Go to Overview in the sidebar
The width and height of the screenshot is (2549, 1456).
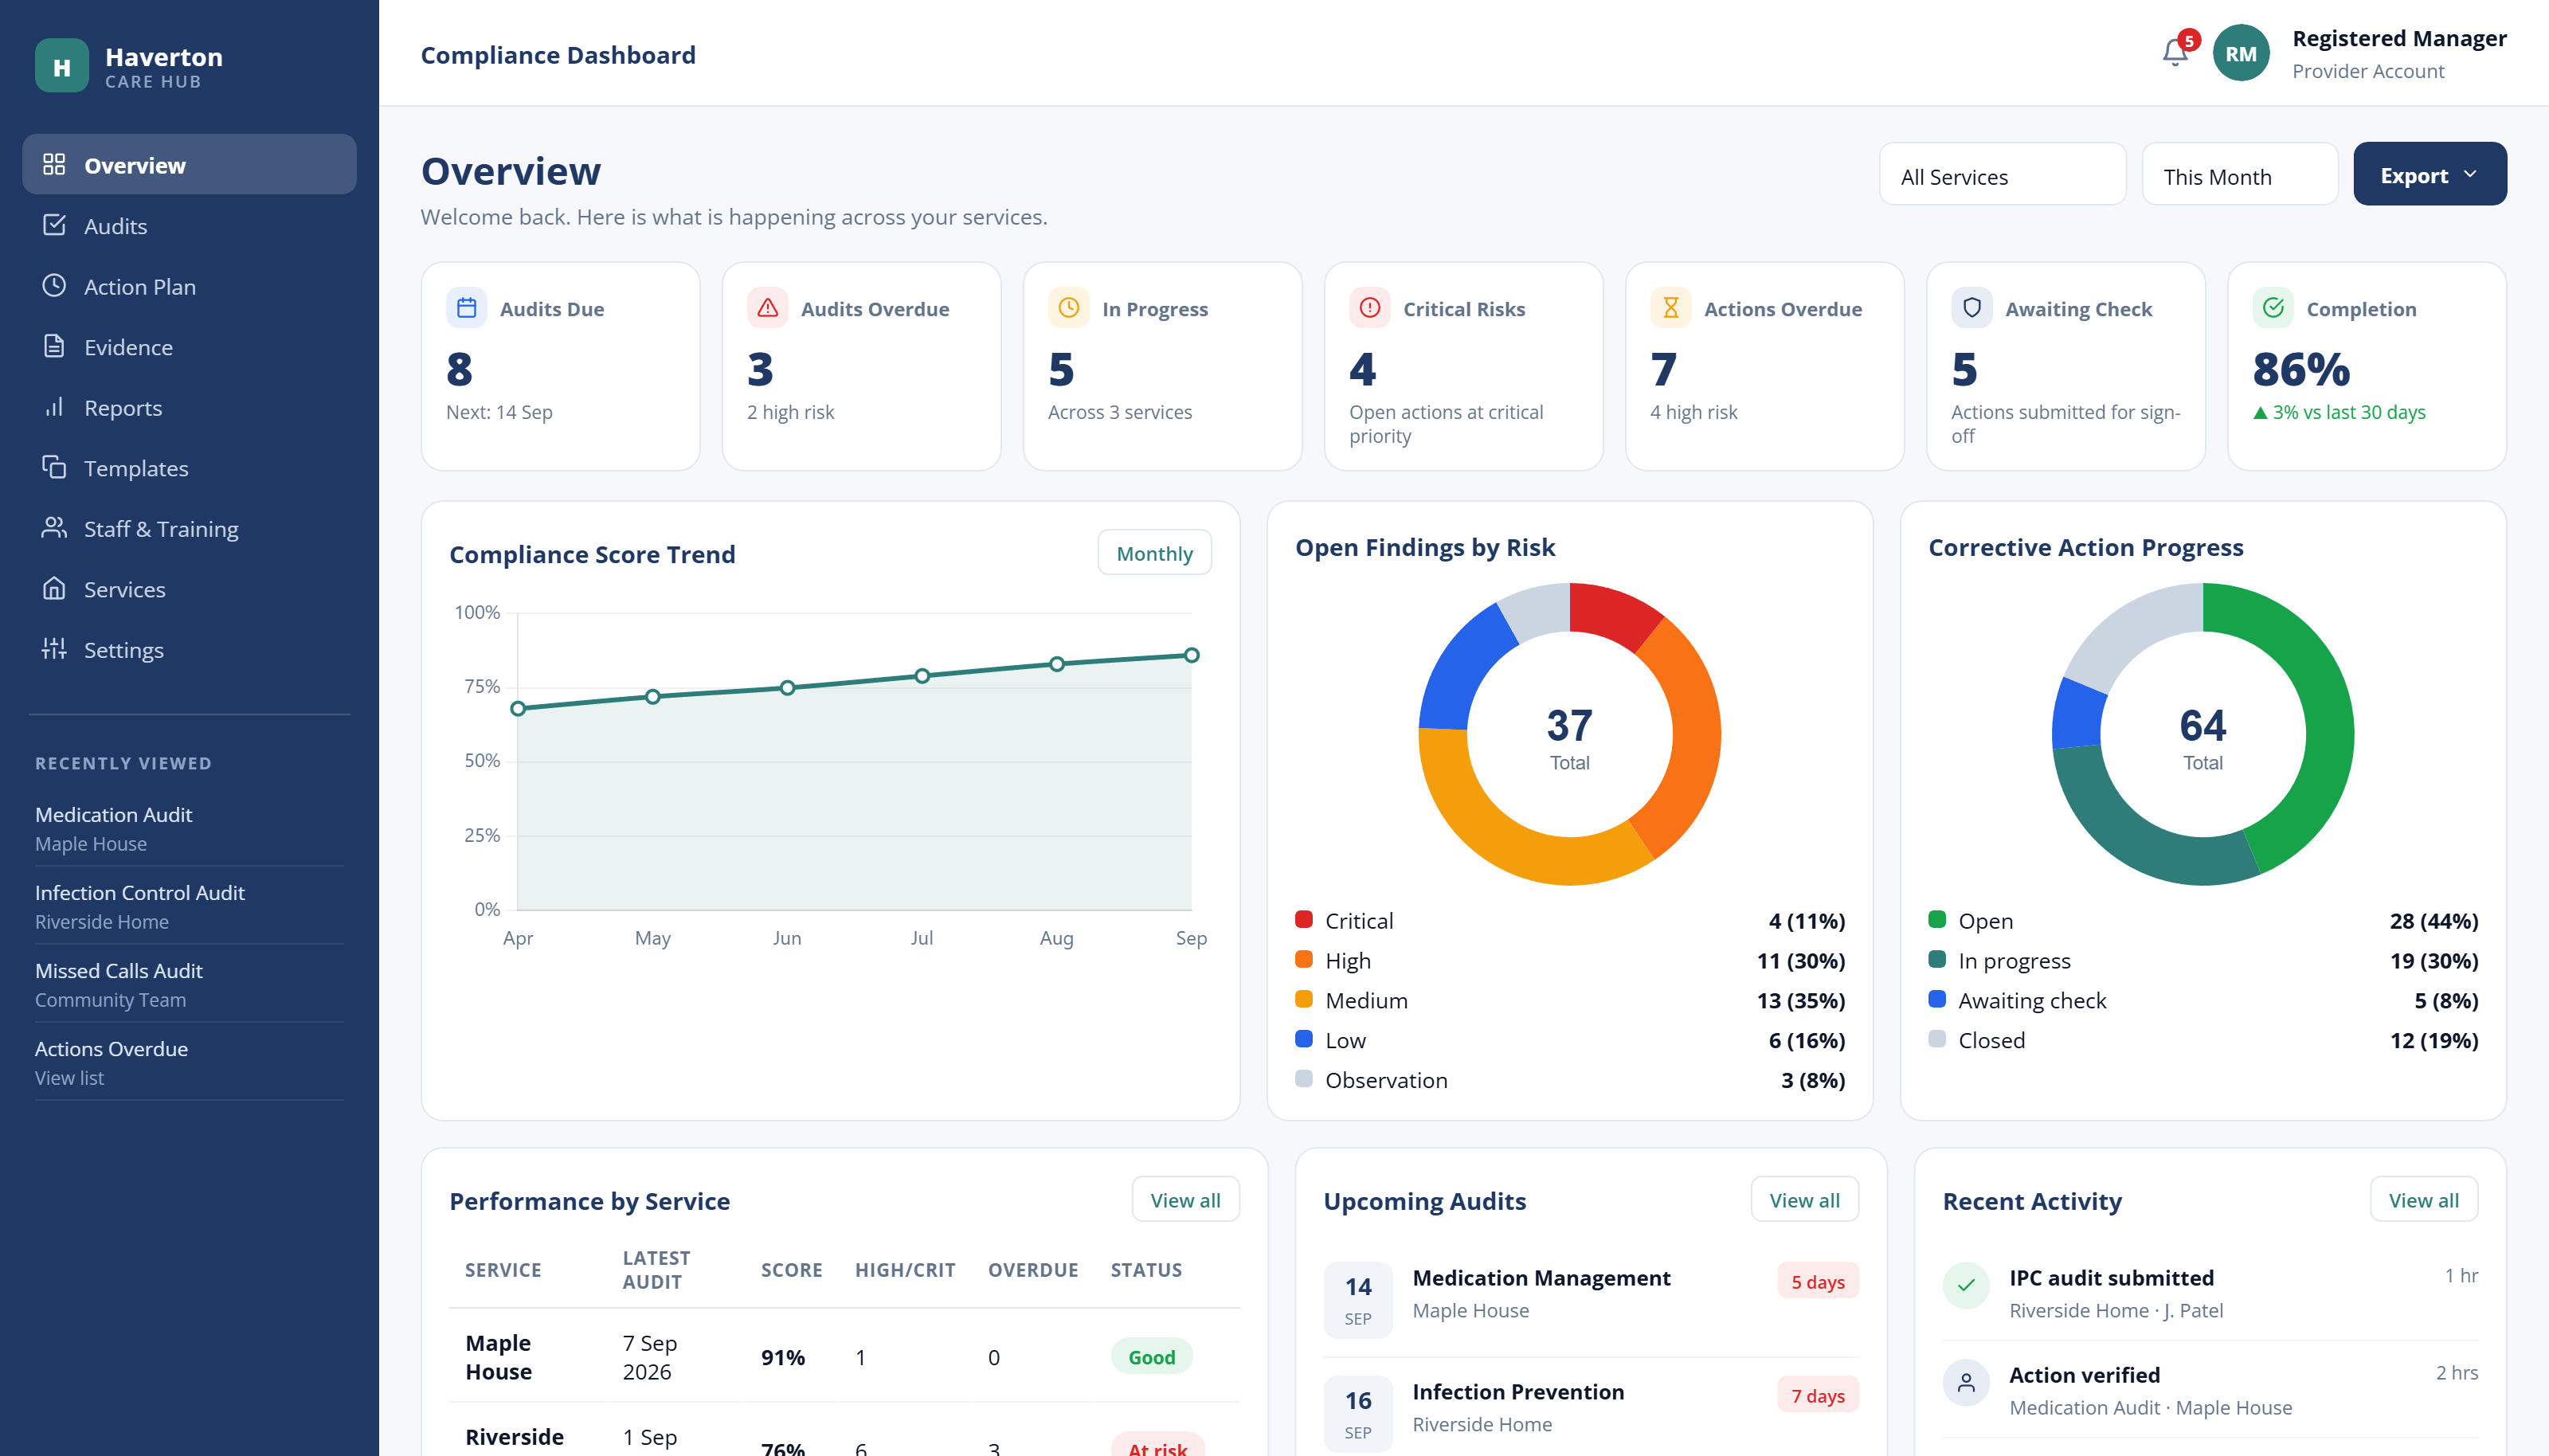[x=189, y=165]
